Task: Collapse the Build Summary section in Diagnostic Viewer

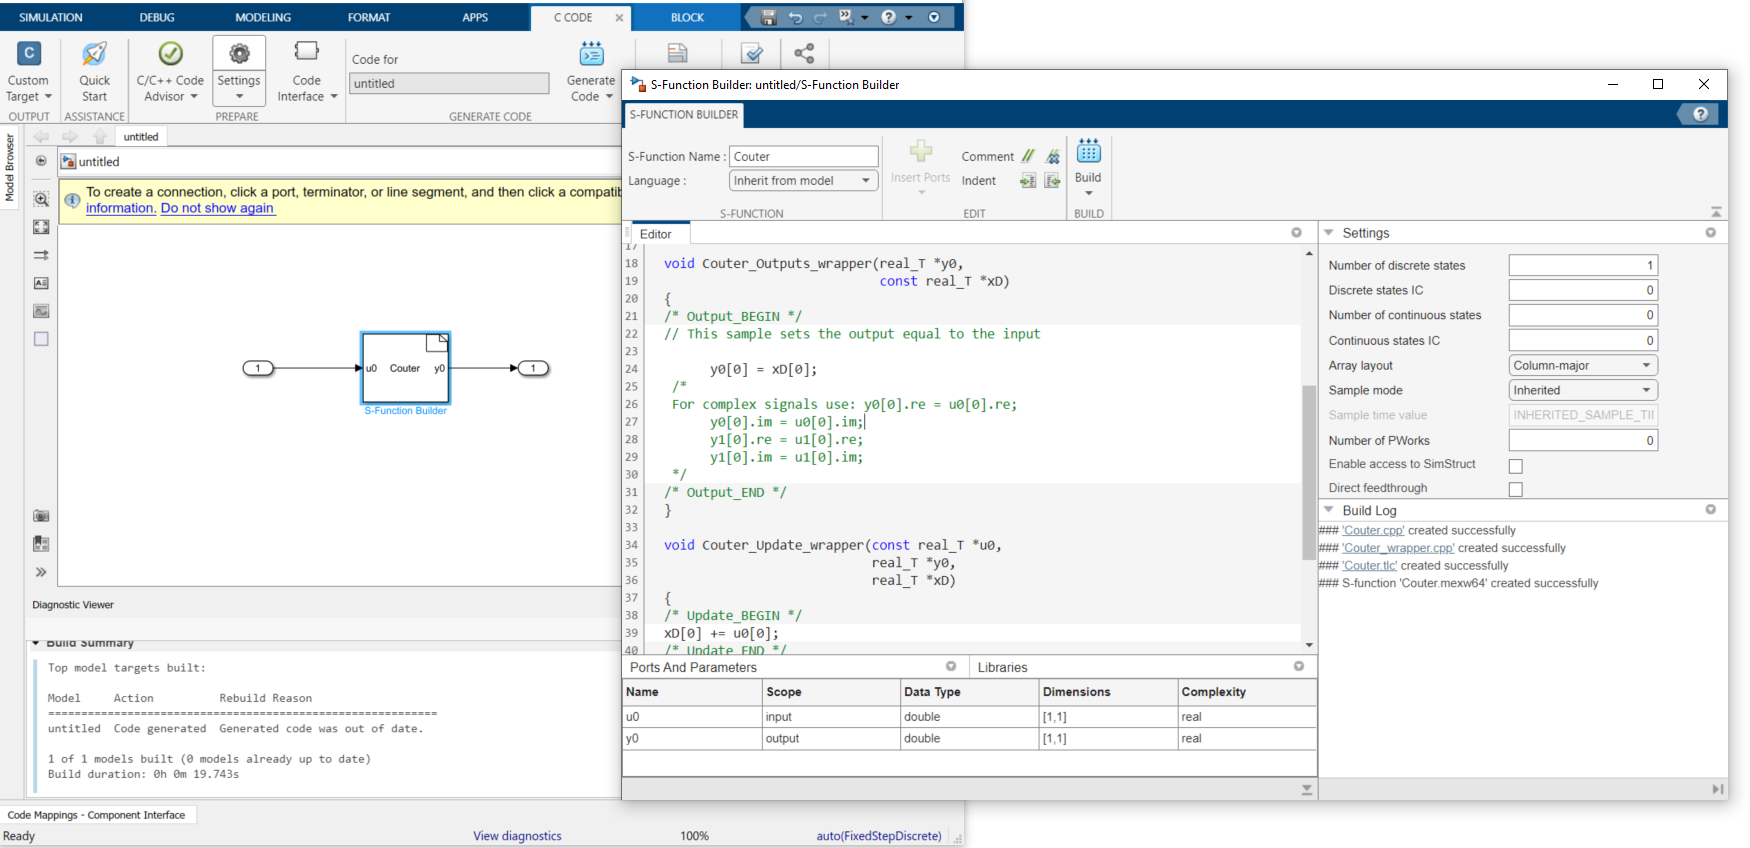Action: (36, 643)
